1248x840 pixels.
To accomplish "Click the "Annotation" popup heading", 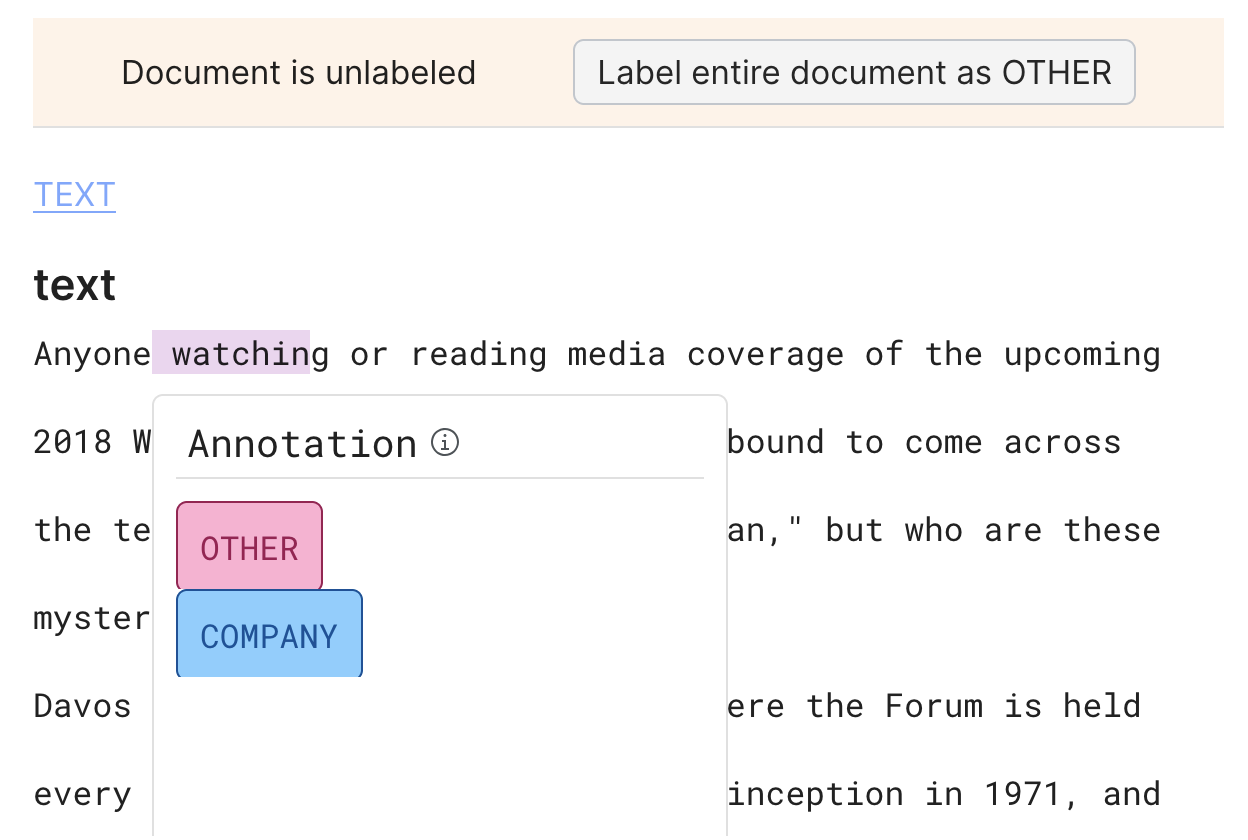I will tap(302, 443).
